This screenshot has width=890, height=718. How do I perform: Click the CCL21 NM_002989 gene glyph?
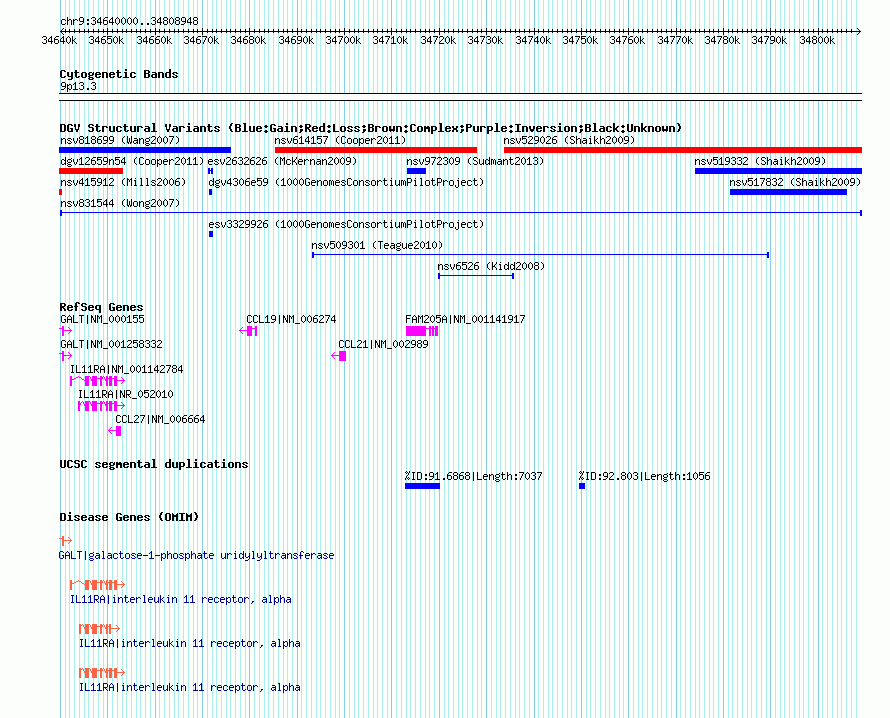tap(339, 356)
